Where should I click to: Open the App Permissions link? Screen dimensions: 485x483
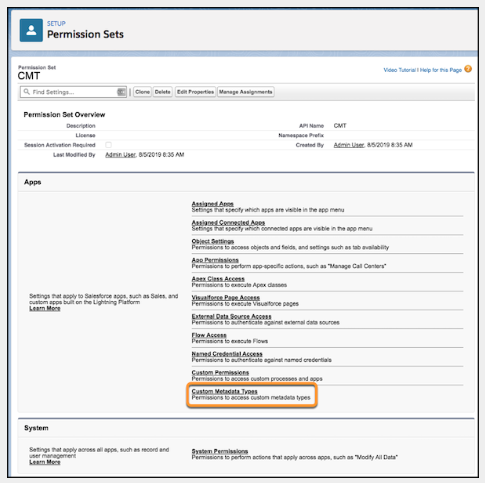point(215,260)
